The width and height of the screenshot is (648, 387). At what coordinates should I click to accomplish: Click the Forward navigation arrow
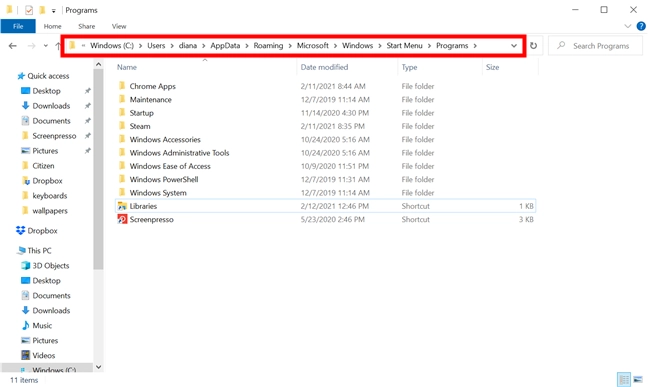[x=31, y=46]
